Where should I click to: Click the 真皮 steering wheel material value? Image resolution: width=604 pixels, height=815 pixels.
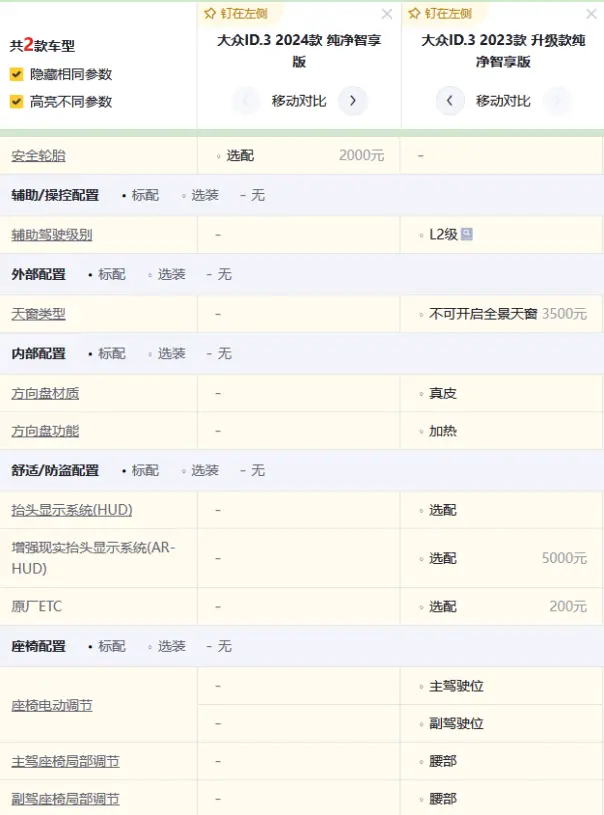point(442,393)
